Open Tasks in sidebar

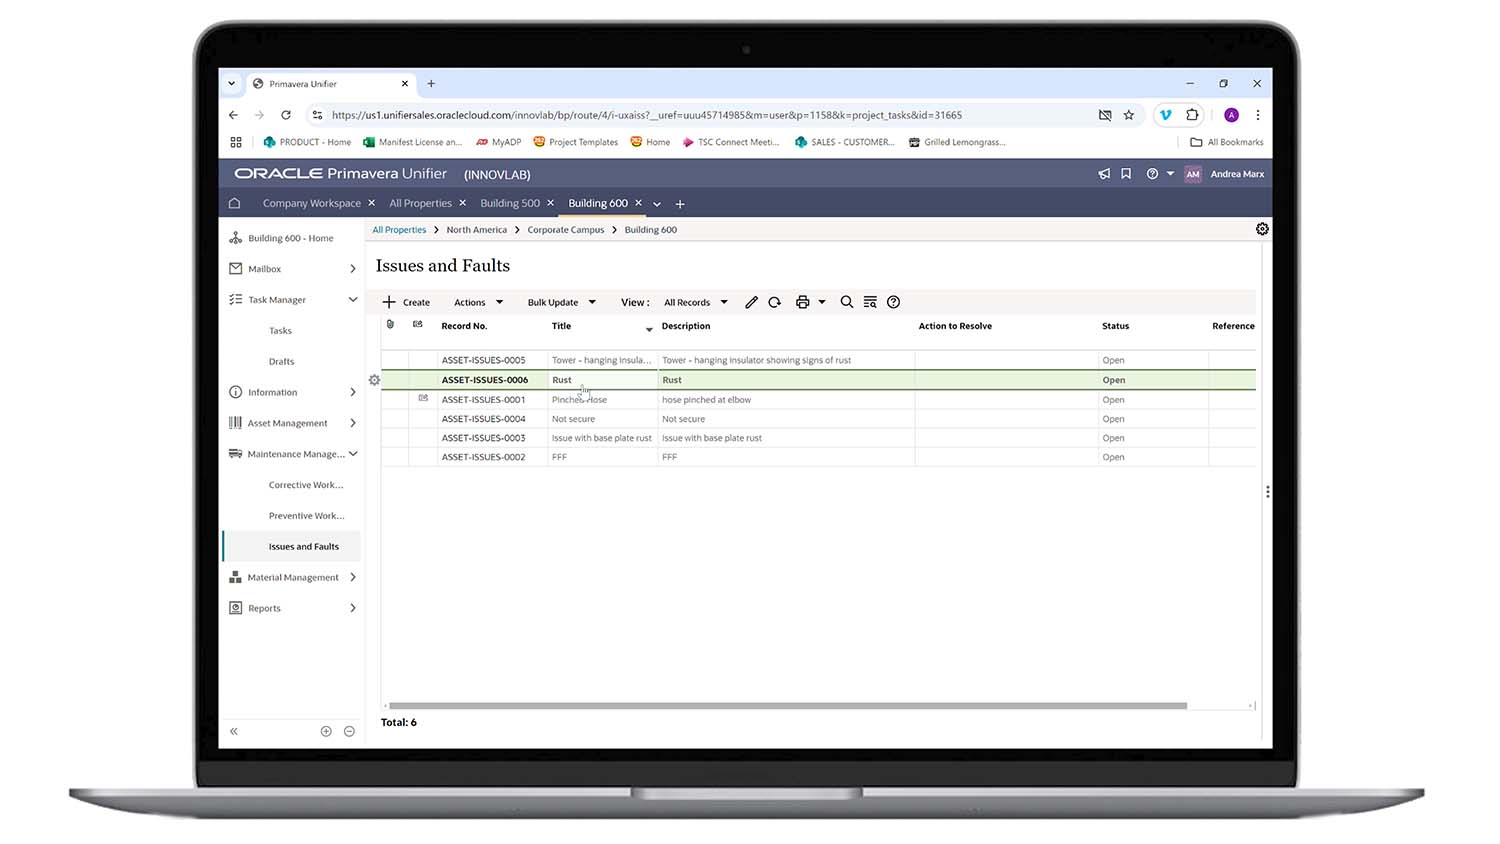[x=280, y=331]
